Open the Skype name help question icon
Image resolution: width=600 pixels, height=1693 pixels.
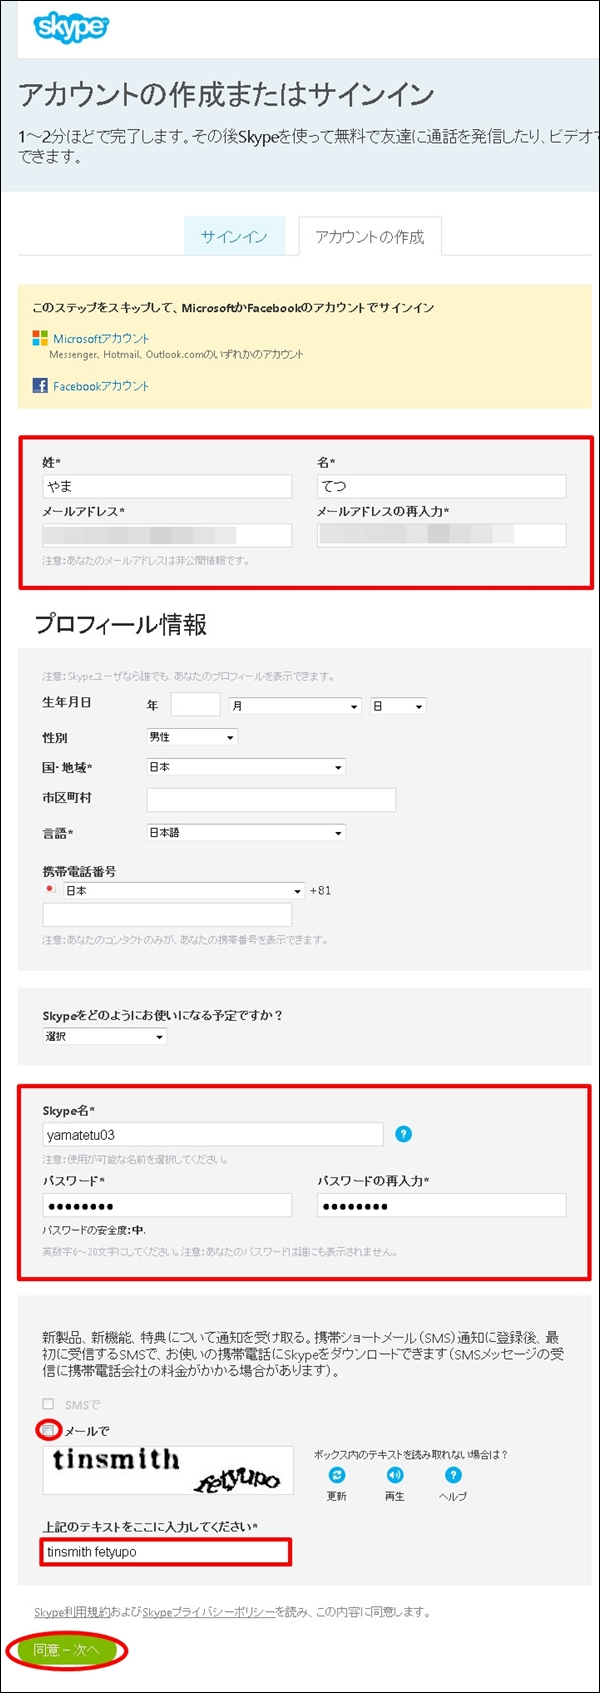coord(403,1134)
